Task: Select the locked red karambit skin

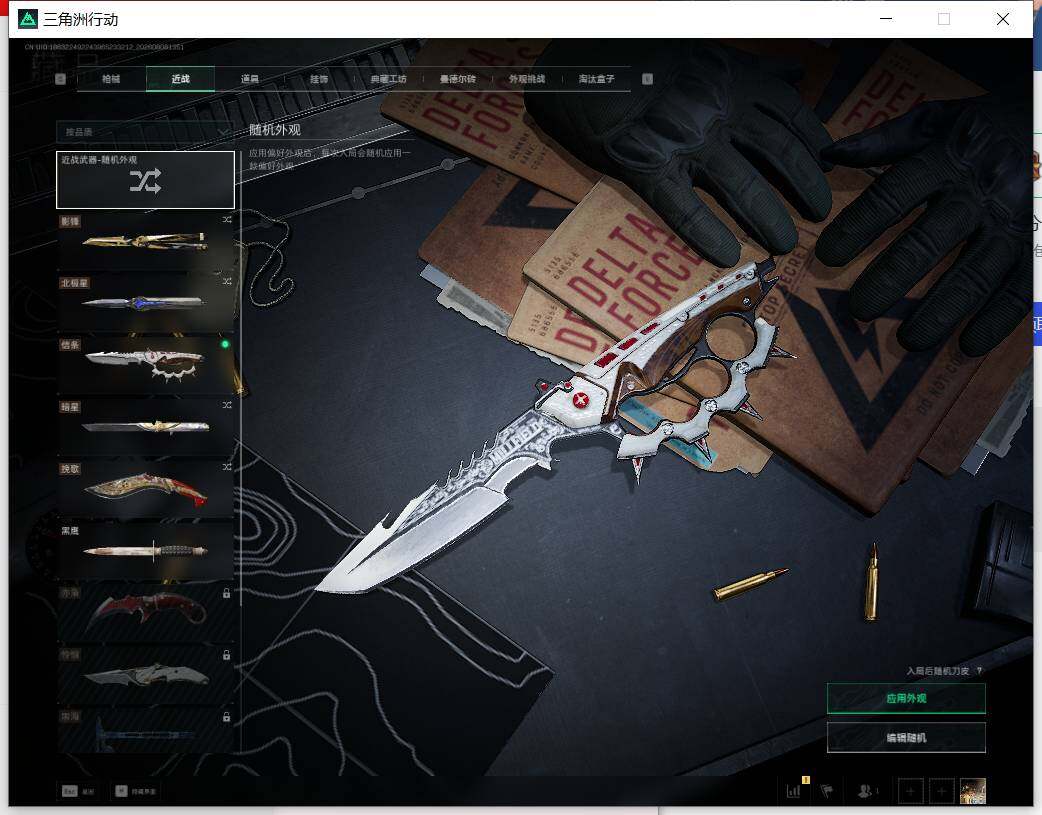Action: (x=145, y=612)
